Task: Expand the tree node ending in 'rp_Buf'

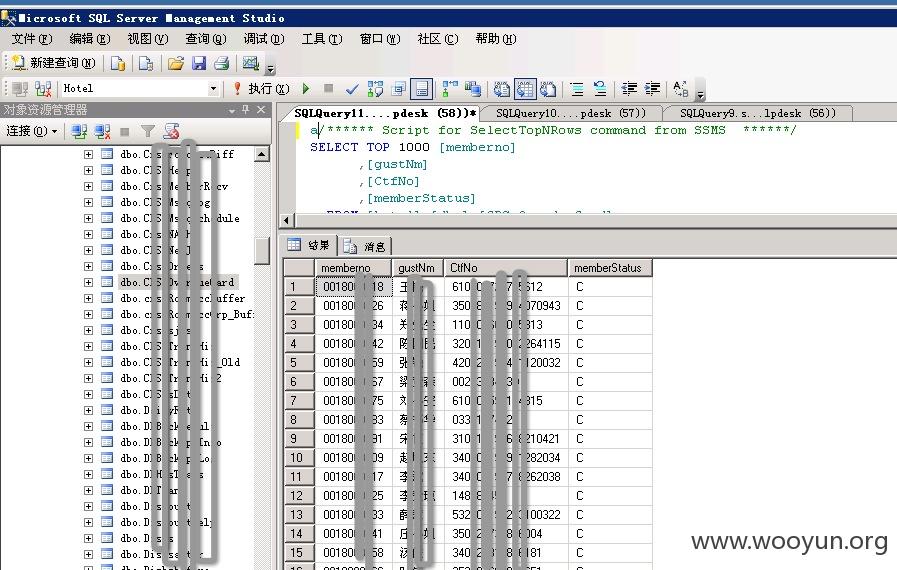Action: [x=88, y=314]
